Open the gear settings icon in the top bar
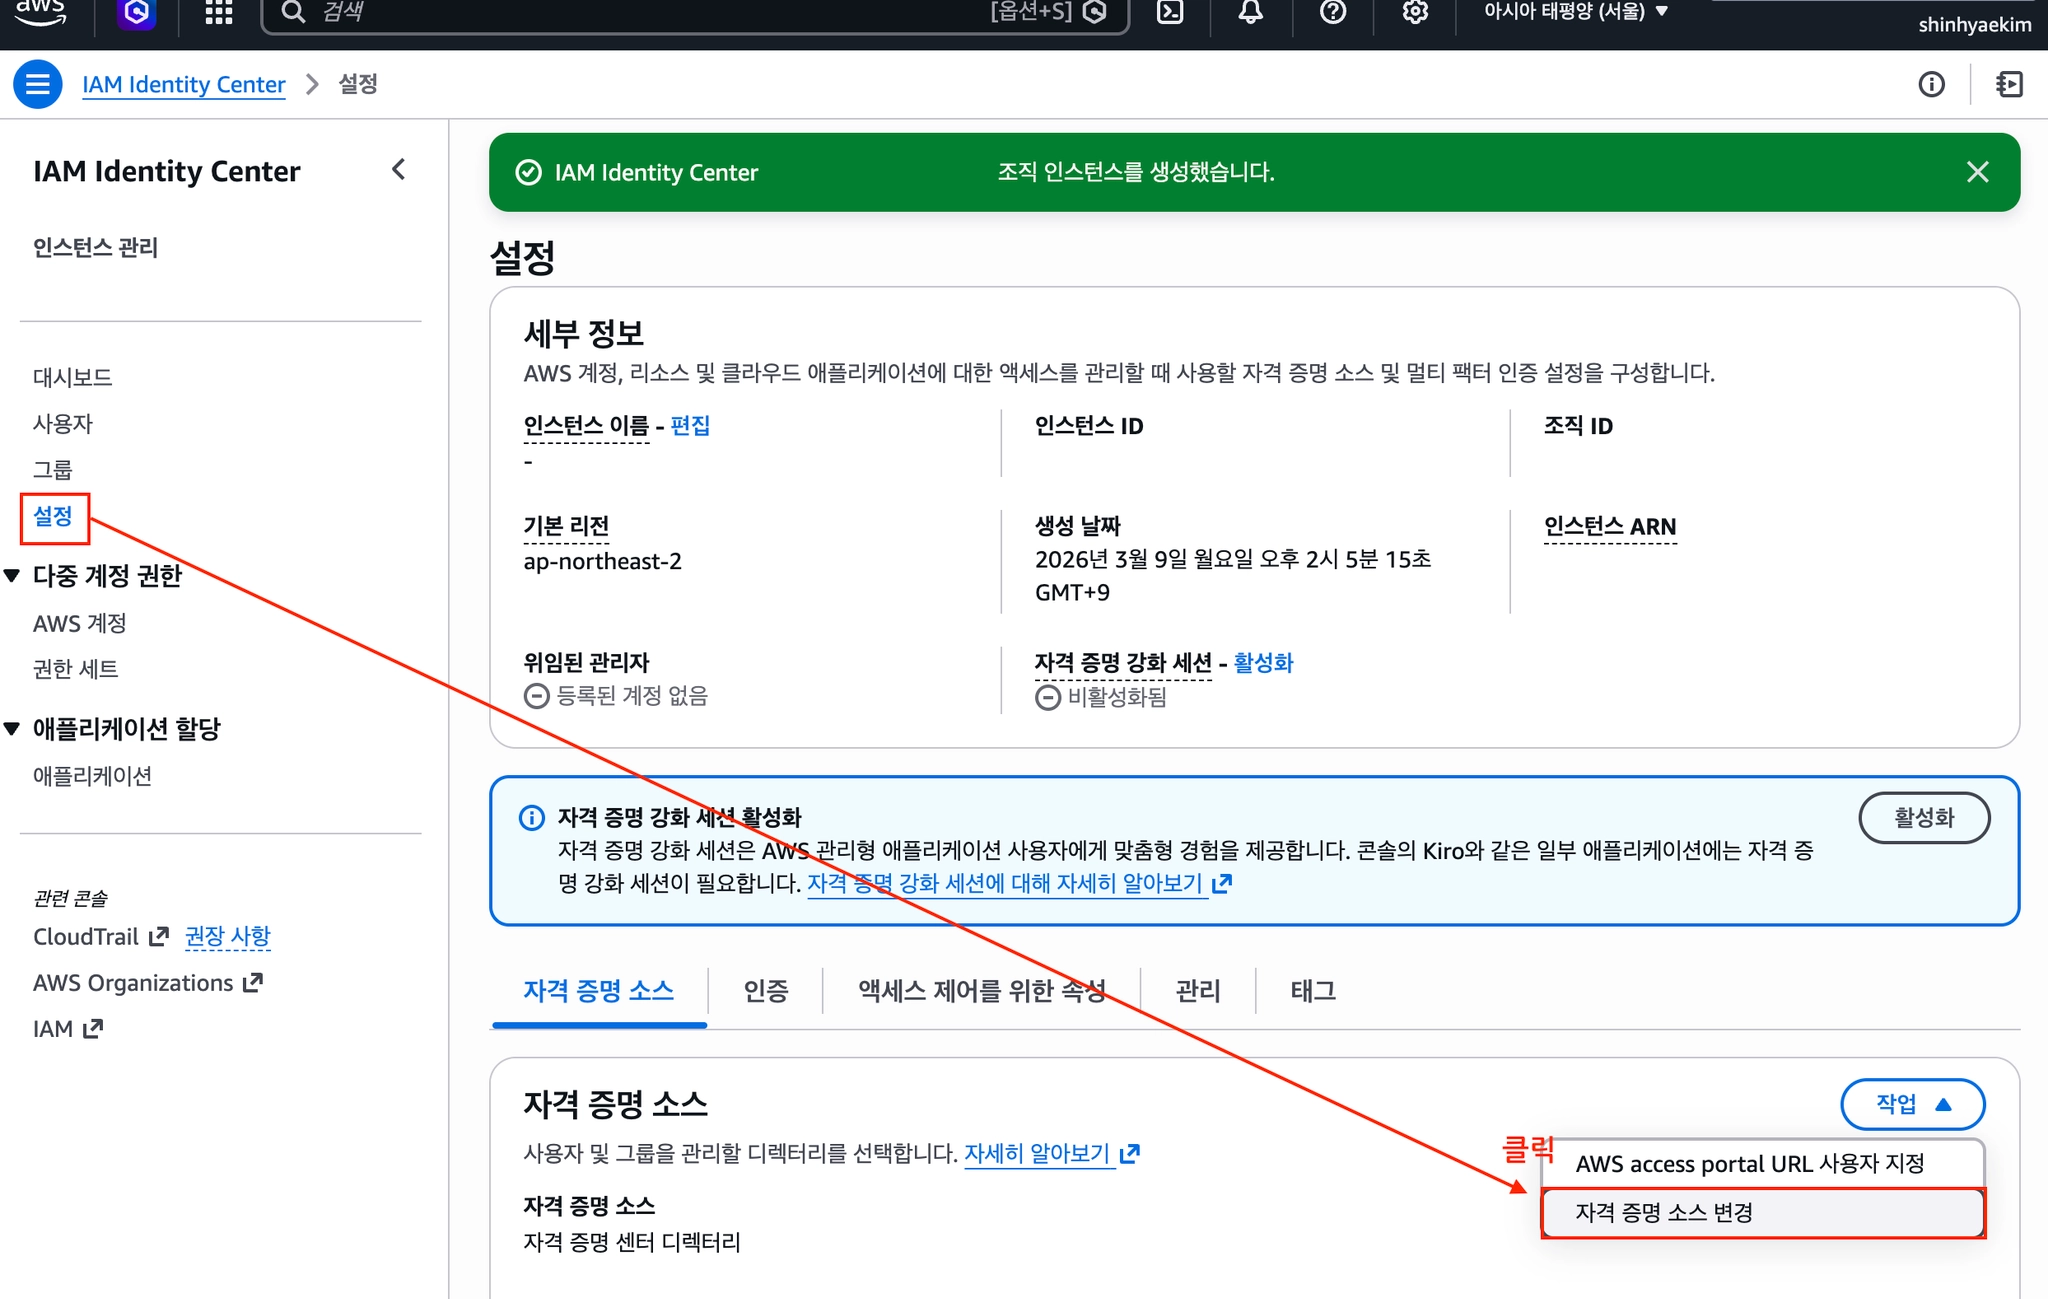Image resolution: width=2048 pixels, height=1299 pixels. point(1415,12)
